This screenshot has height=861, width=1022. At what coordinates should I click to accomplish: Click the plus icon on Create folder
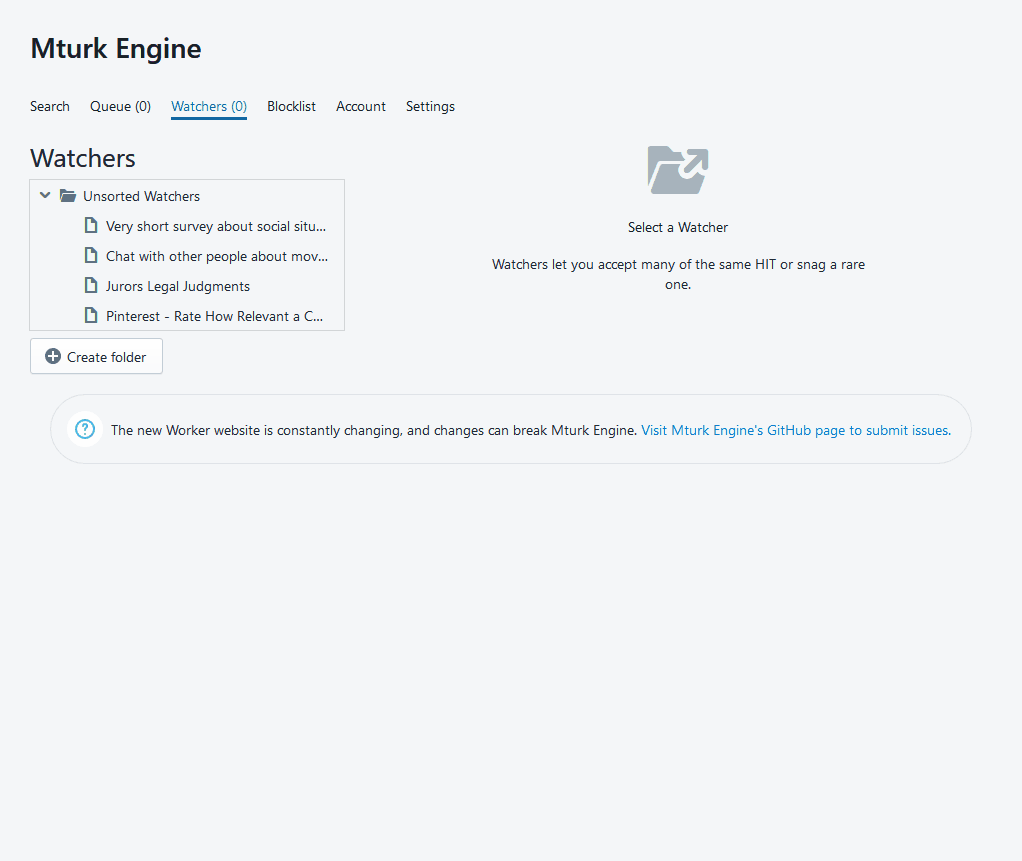click(x=53, y=357)
